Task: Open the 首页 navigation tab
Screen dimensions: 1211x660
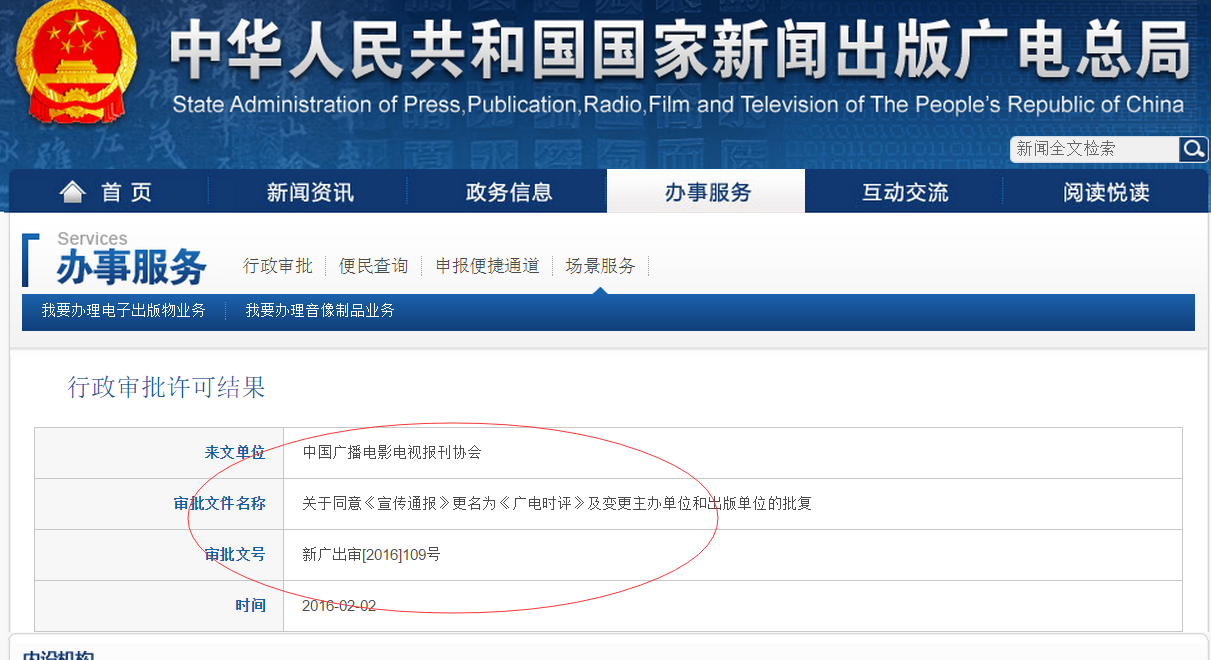Action: coord(109,191)
